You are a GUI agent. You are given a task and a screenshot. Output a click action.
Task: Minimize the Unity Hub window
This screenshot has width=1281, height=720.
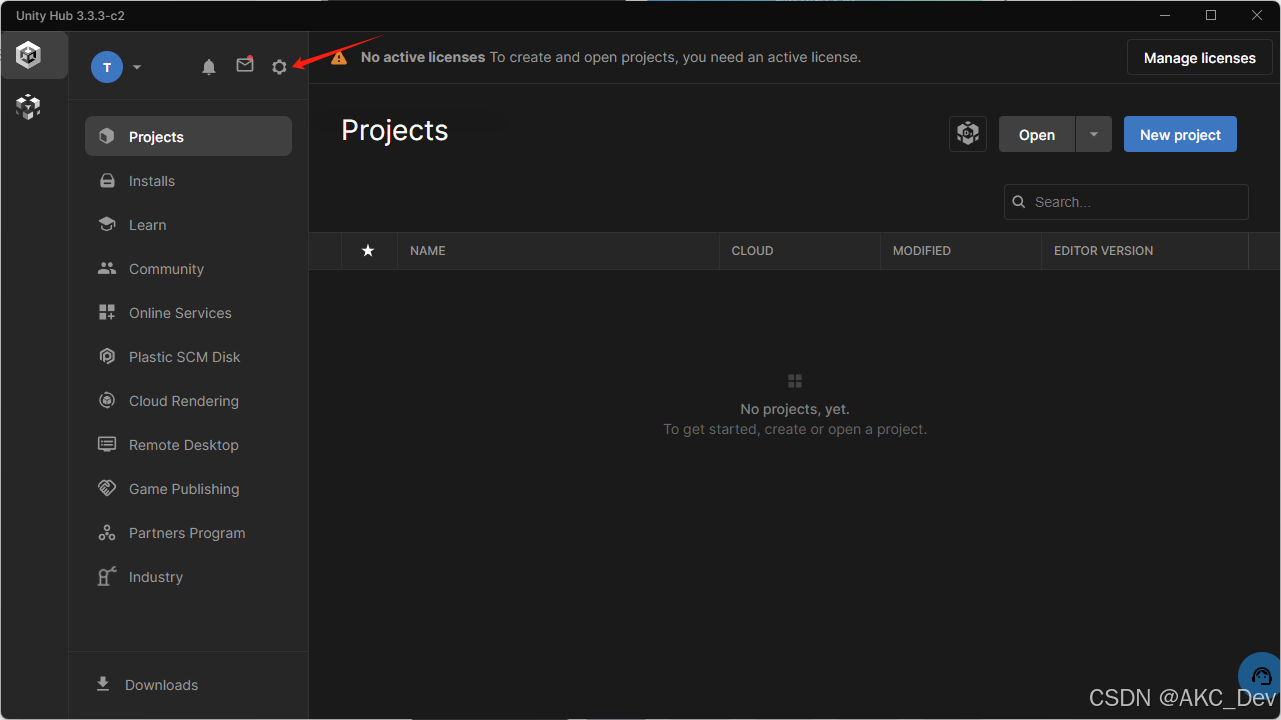pos(1165,15)
